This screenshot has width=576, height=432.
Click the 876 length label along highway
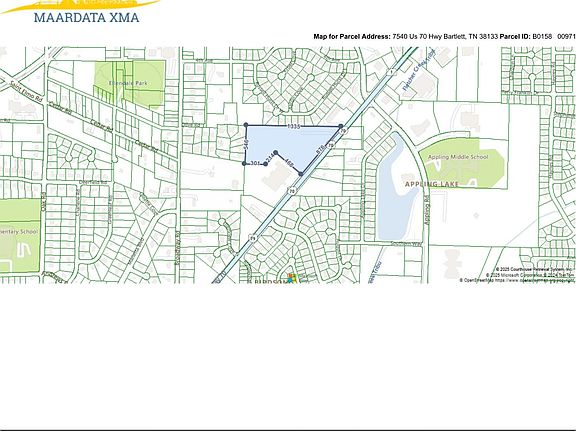click(x=320, y=149)
